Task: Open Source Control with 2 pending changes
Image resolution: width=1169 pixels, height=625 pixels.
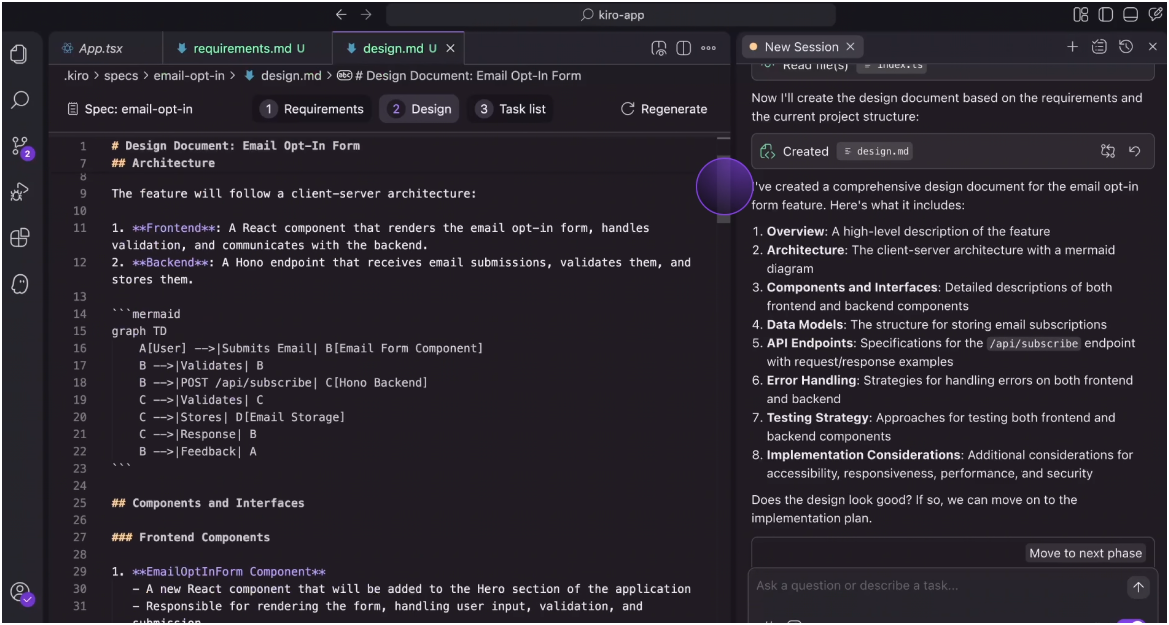Action: (x=20, y=147)
